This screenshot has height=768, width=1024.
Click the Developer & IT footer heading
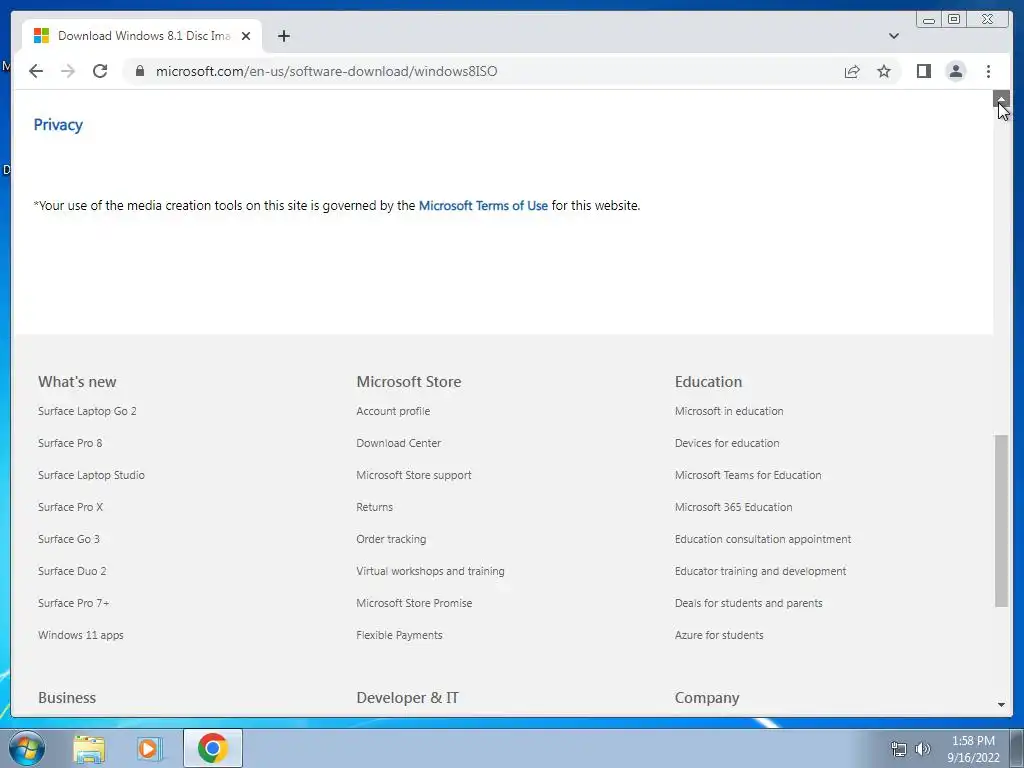pyautogui.click(x=408, y=697)
